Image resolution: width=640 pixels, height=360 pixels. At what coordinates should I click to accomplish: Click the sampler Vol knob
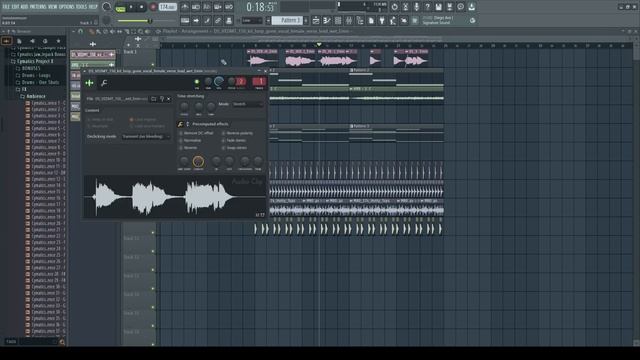click(x=218, y=81)
